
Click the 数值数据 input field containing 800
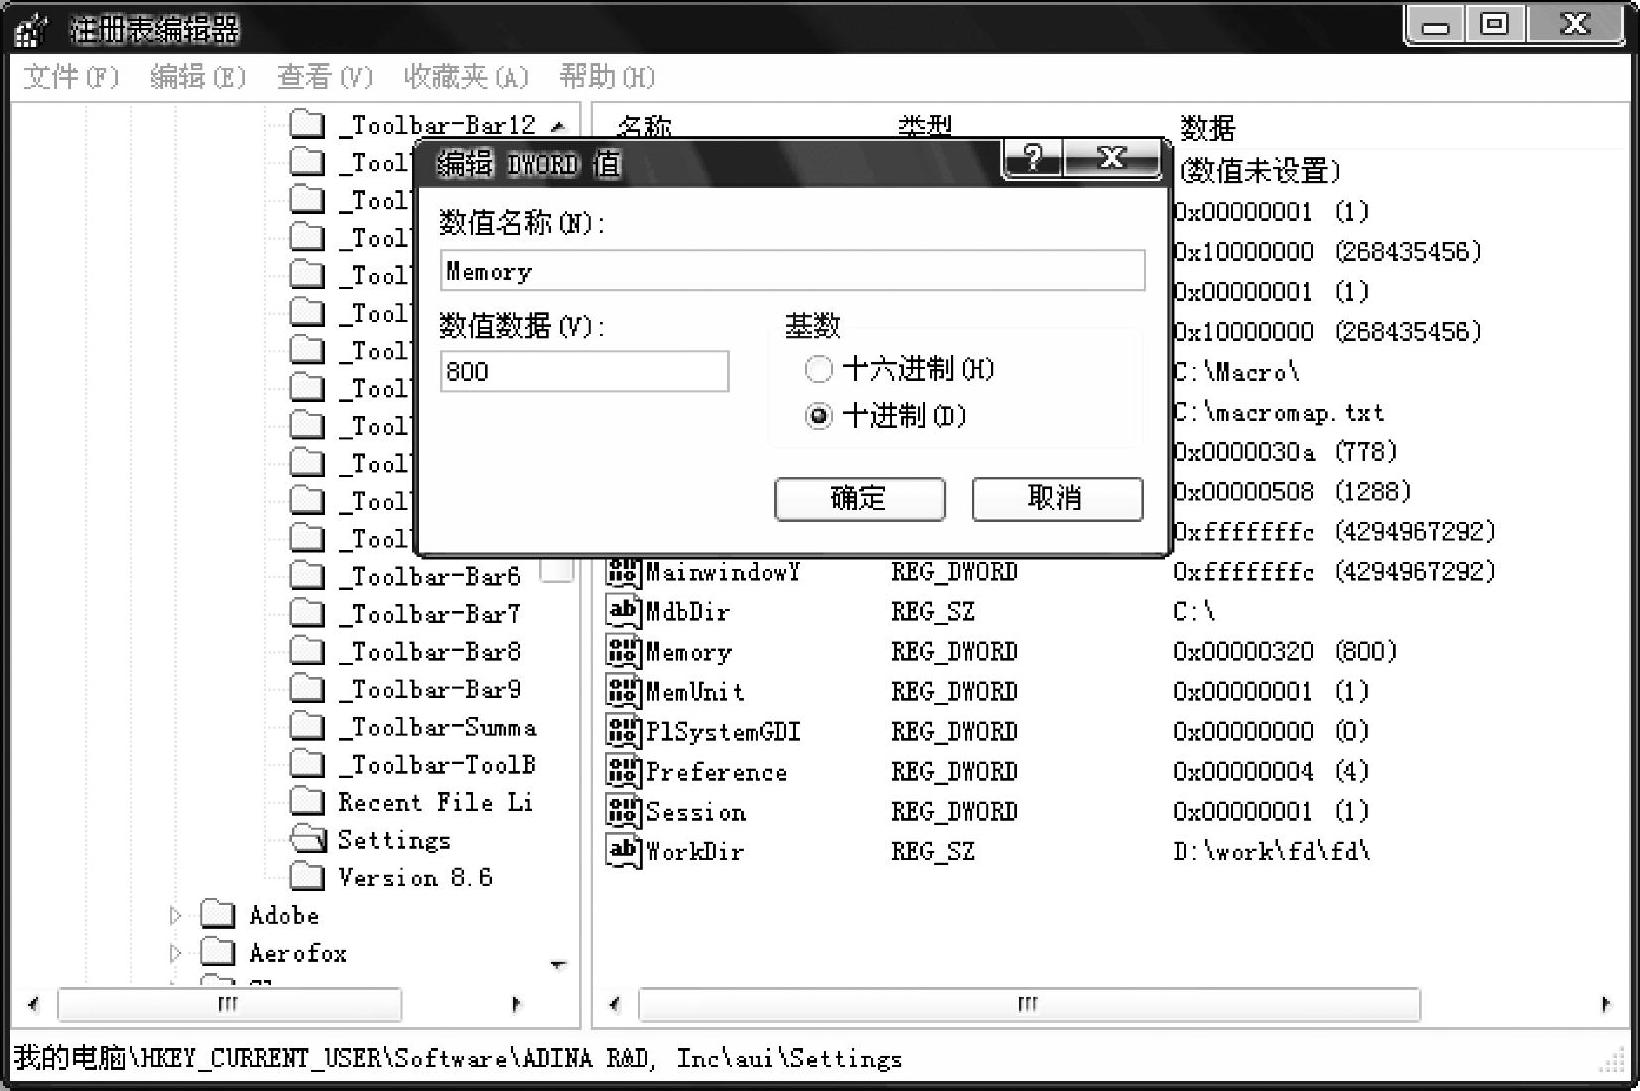(584, 371)
